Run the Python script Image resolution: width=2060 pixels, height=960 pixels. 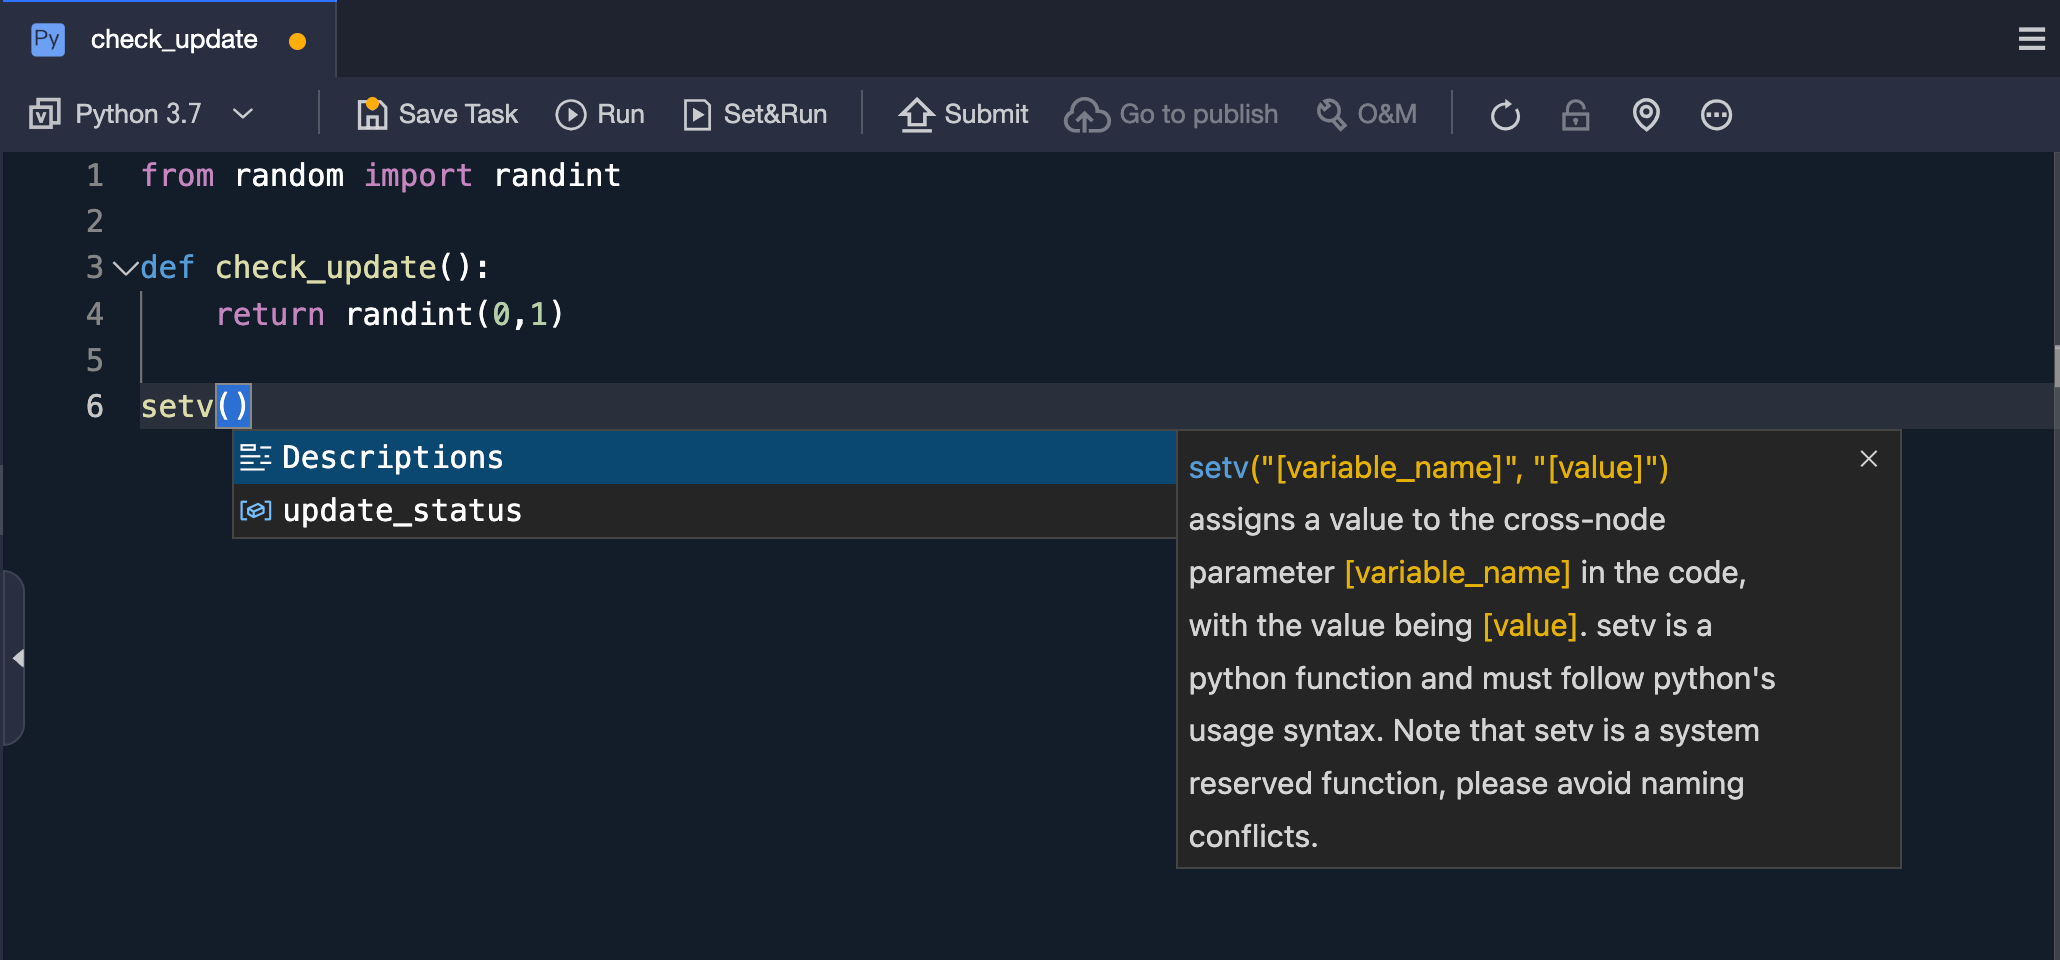click(600, 114)
